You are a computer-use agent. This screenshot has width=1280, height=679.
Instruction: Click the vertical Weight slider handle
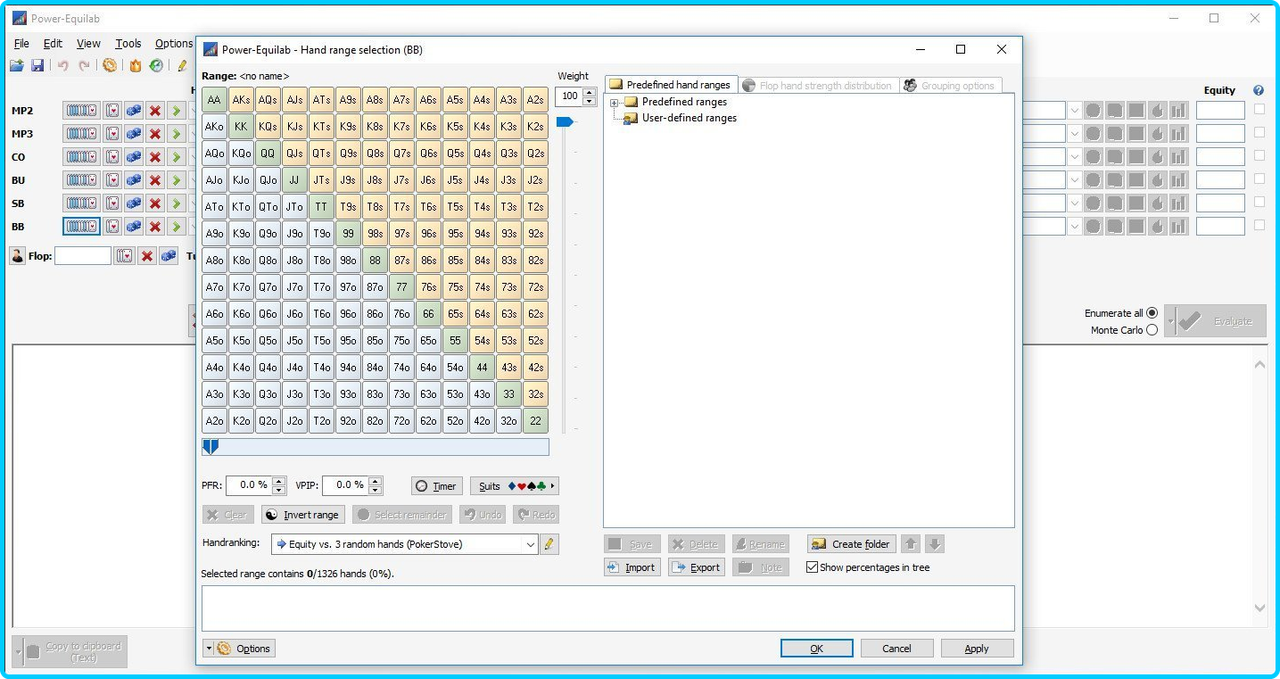(565, 122)
